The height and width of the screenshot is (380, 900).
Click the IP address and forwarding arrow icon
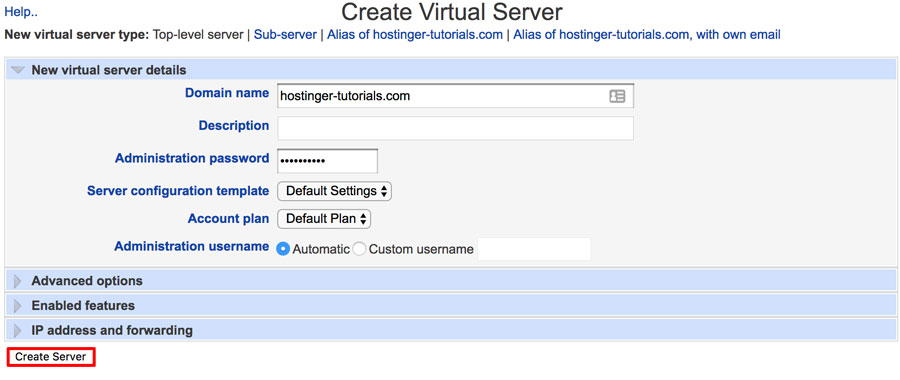point(18,331)
